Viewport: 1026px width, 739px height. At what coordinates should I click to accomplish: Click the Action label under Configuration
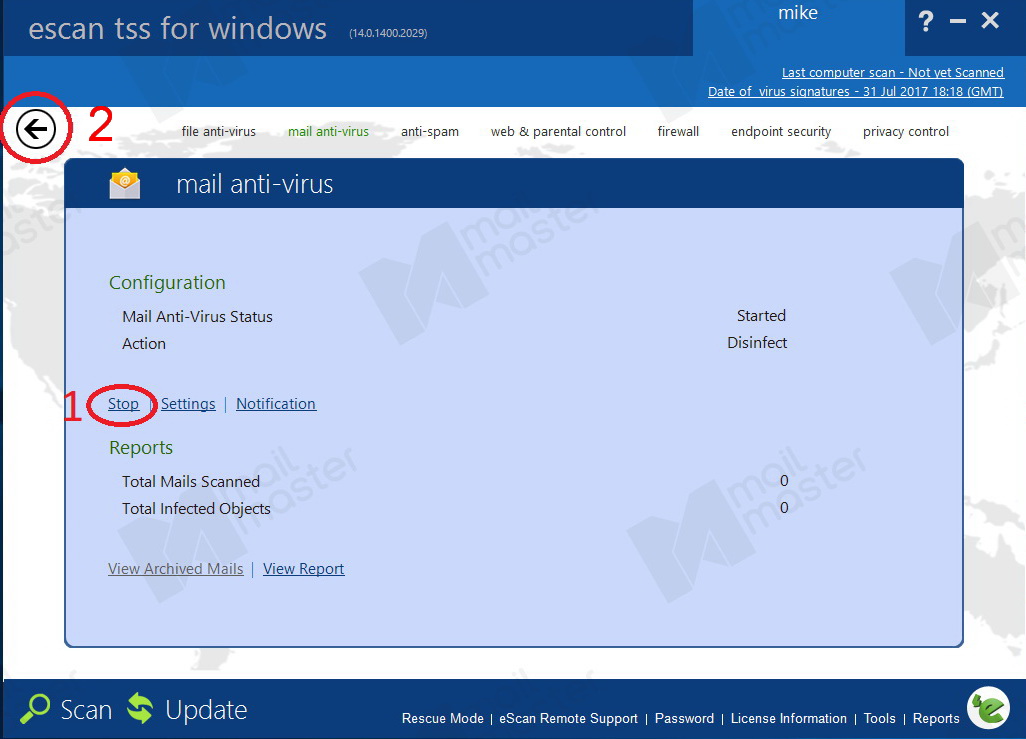(x=144, y=344)
